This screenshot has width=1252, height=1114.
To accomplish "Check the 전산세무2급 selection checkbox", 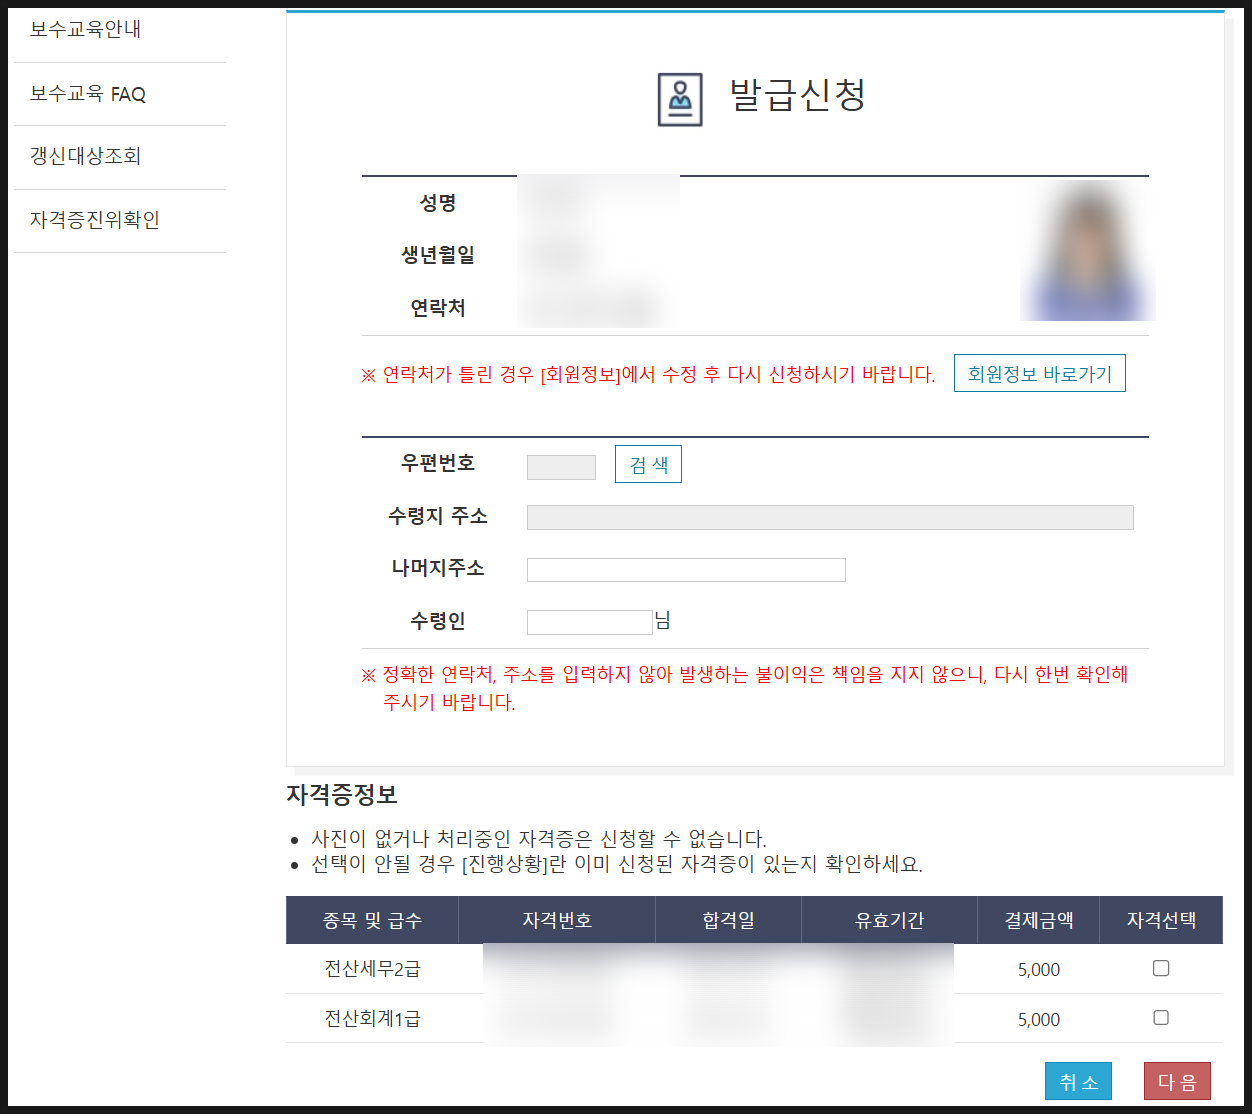I will pos(1161,968).
